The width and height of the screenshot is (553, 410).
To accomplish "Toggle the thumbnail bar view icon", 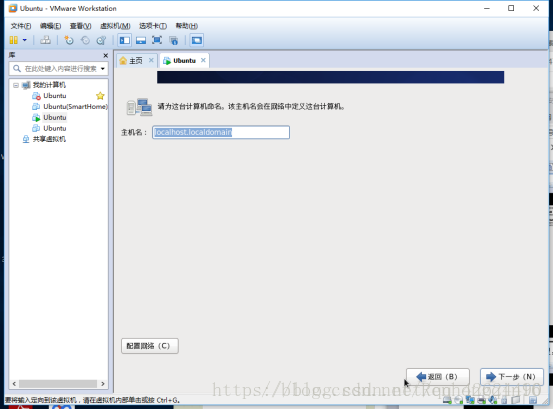I will click(x=141, y=40).
